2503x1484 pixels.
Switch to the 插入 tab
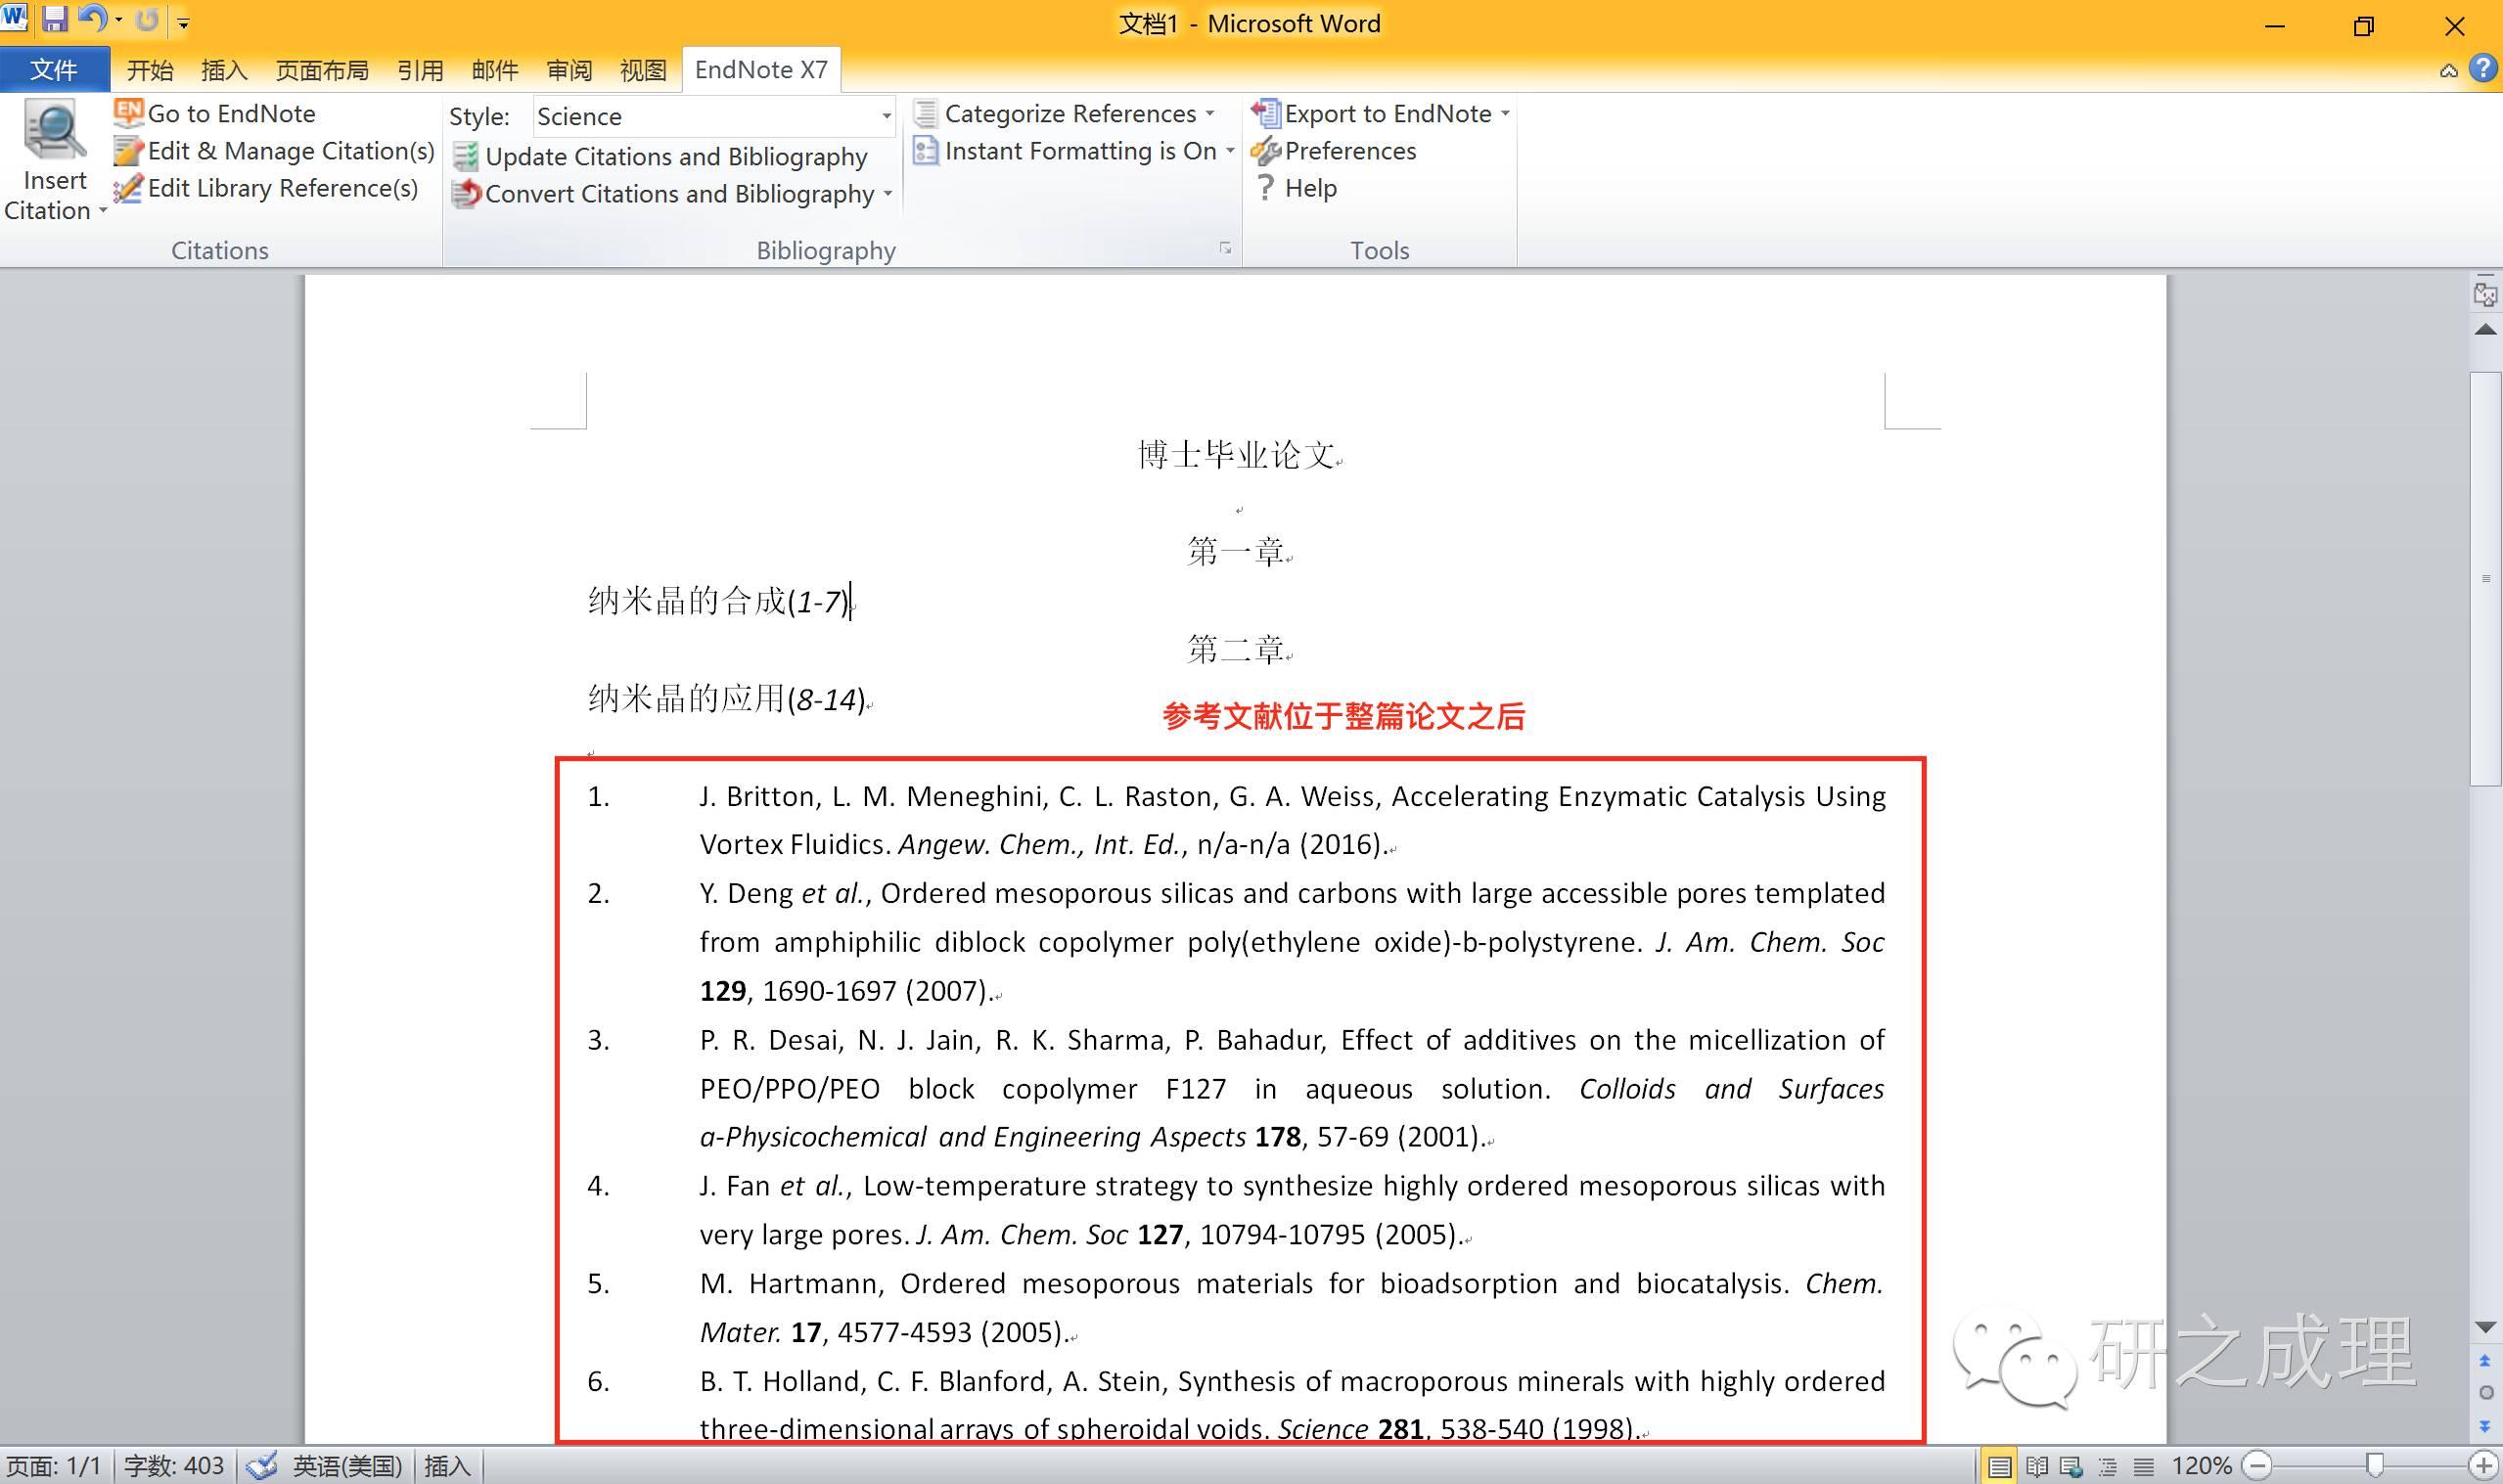[x=224, y=70]
